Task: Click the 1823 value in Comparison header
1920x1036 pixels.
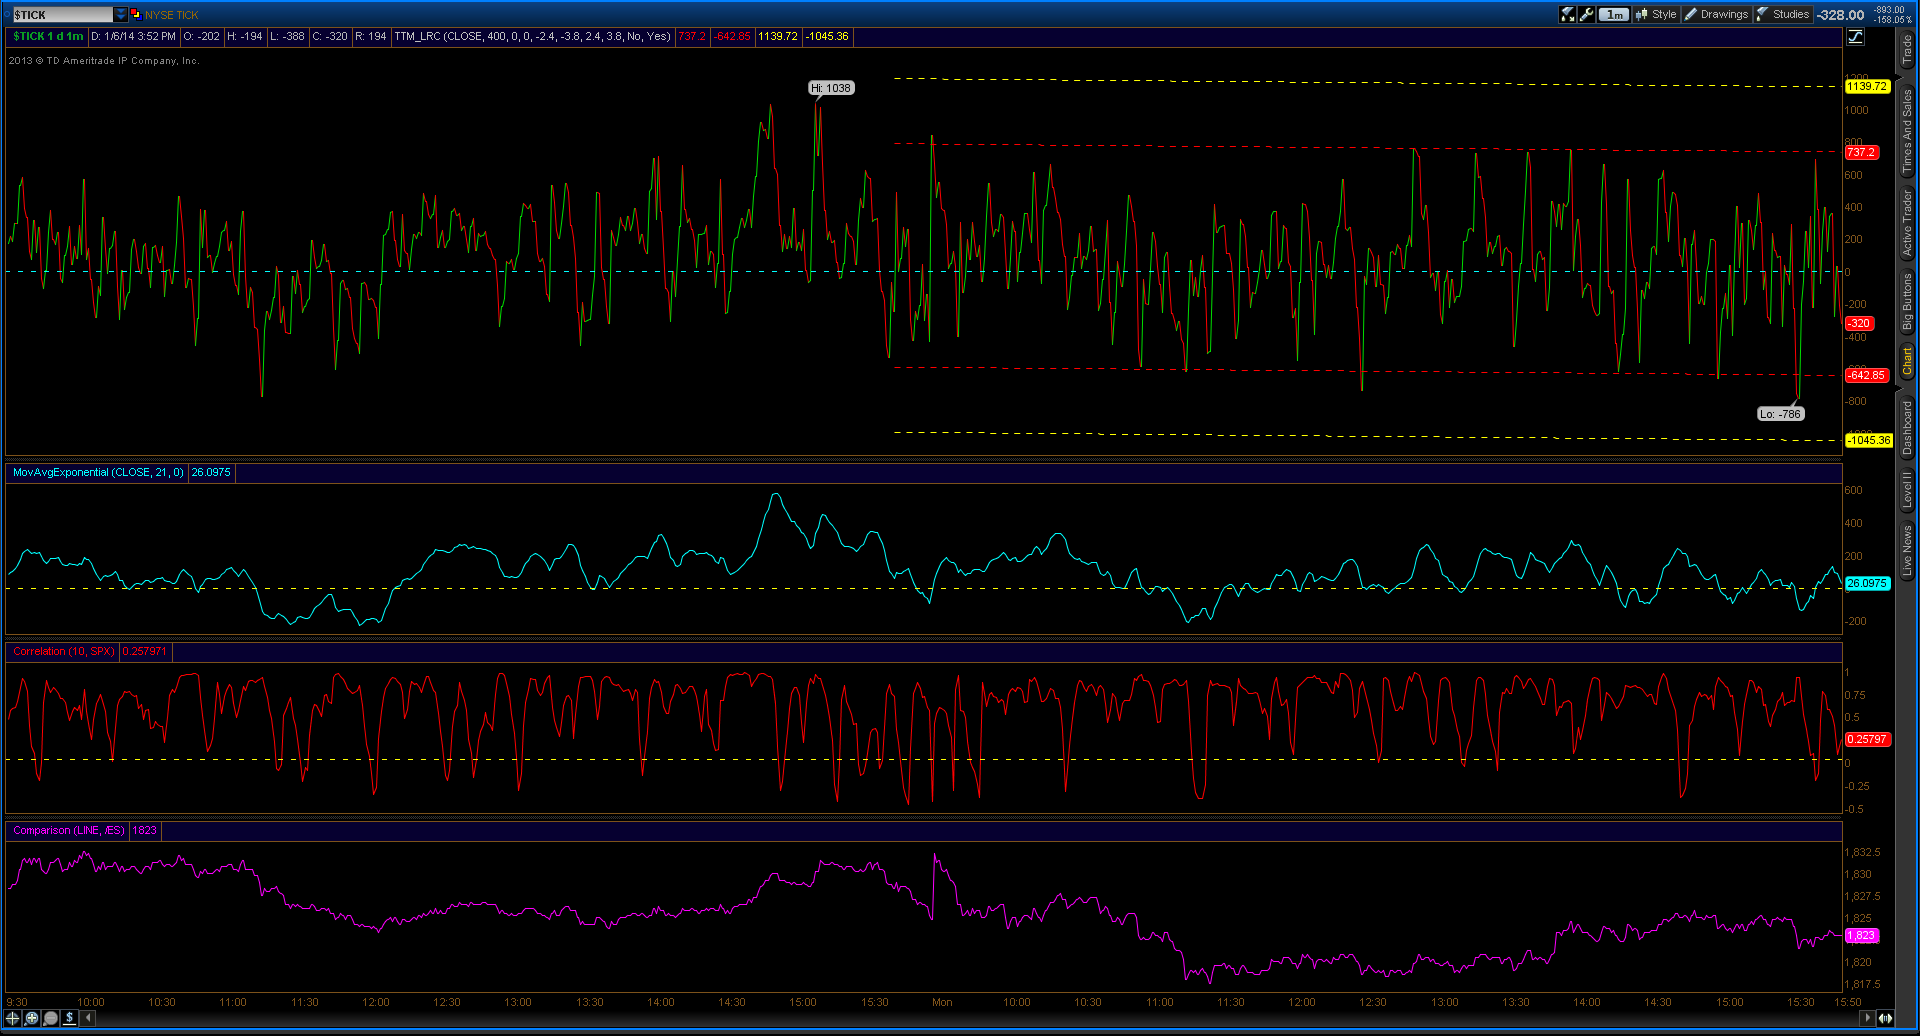Action: click(145, 830)
